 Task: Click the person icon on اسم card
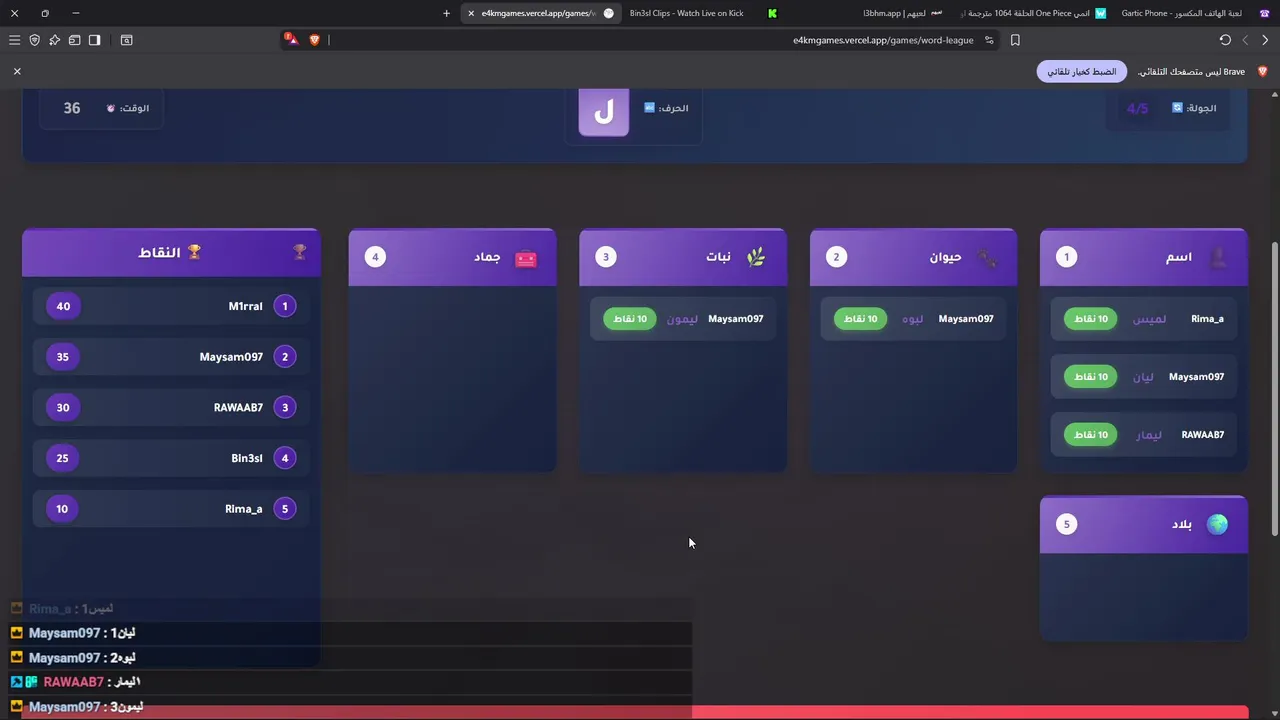1218,257
